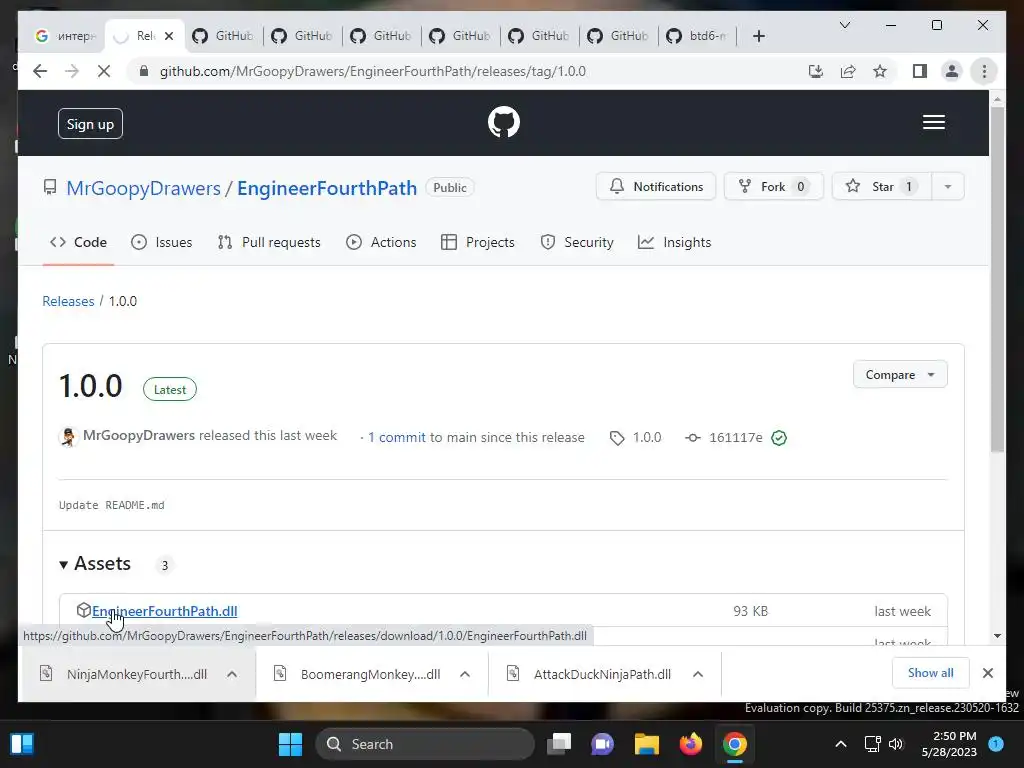Switch to the Google search tab
Screen dimensions: 1024x768
pyautogui.click(x=65, y=36)
